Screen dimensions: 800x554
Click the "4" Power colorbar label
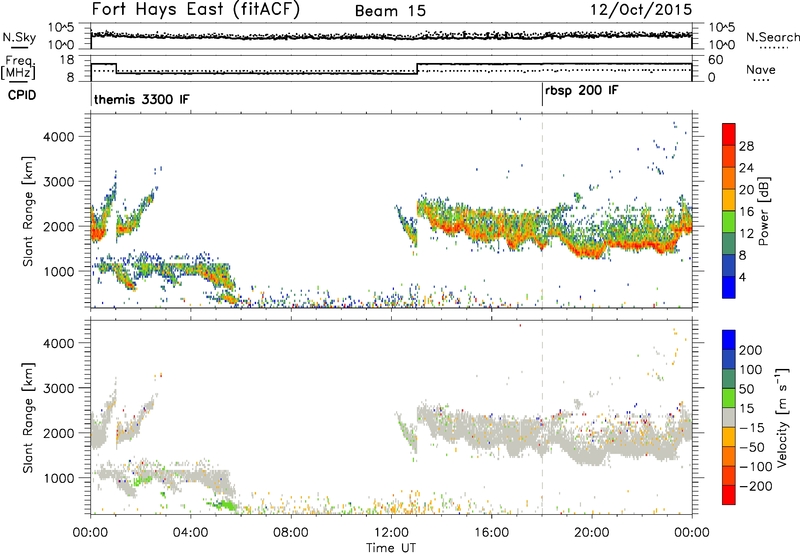click(x=742, y=277)
